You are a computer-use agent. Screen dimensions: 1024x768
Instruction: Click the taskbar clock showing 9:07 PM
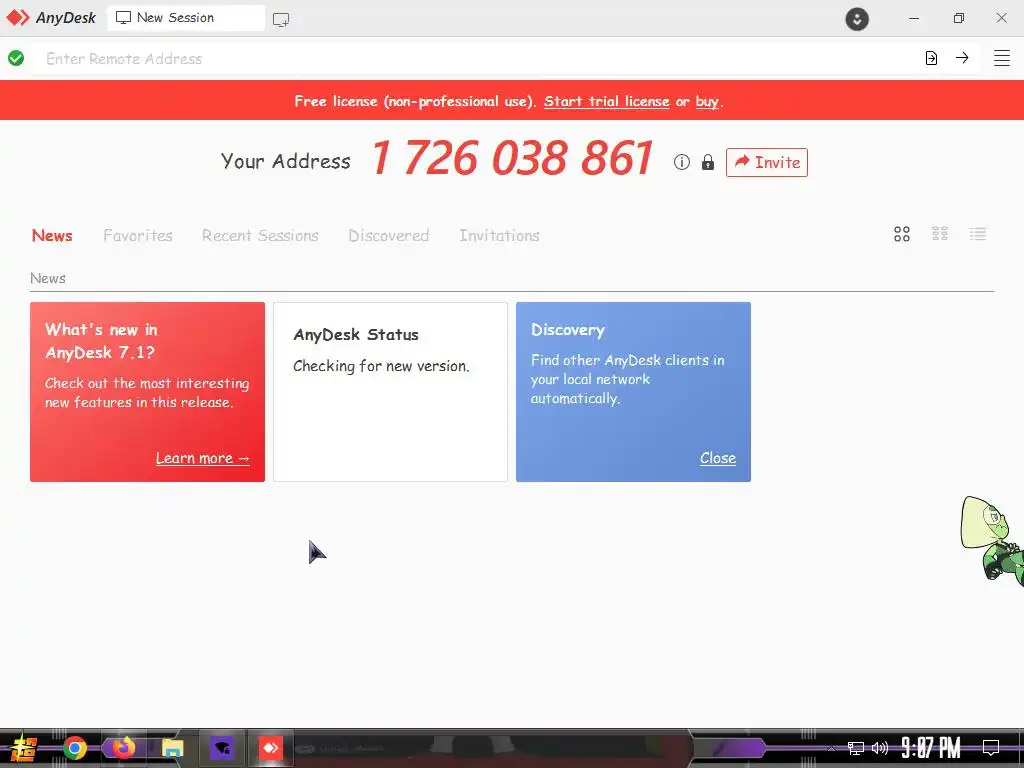tap(931, 748)
